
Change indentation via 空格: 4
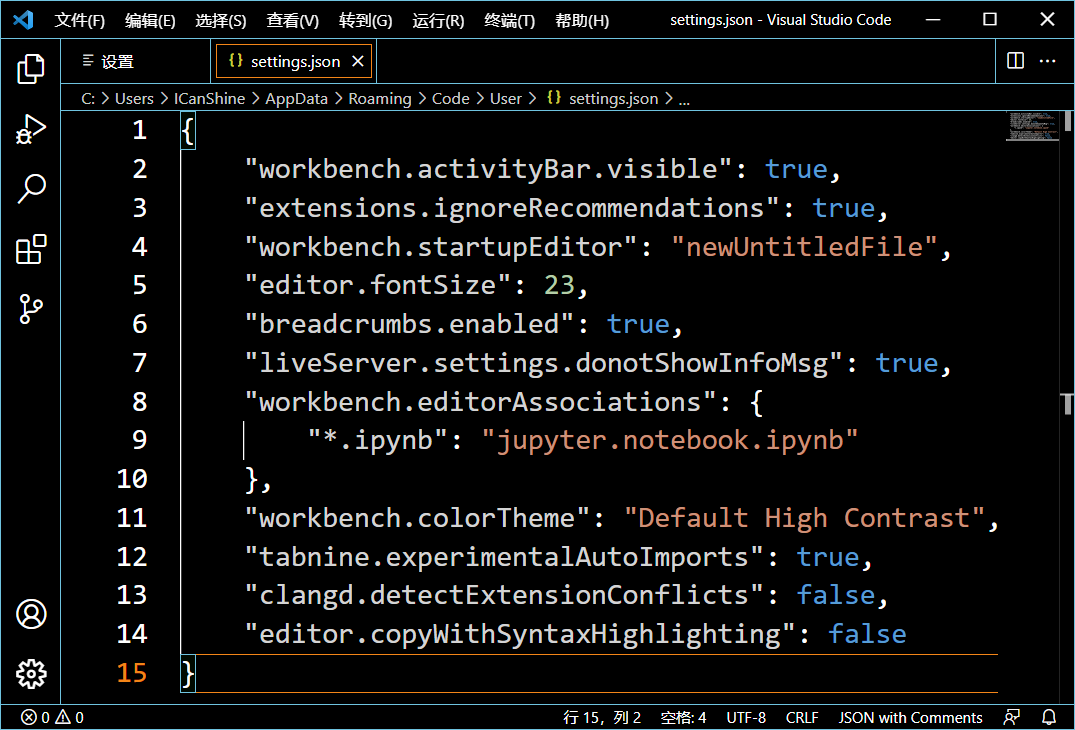point(683,717)
